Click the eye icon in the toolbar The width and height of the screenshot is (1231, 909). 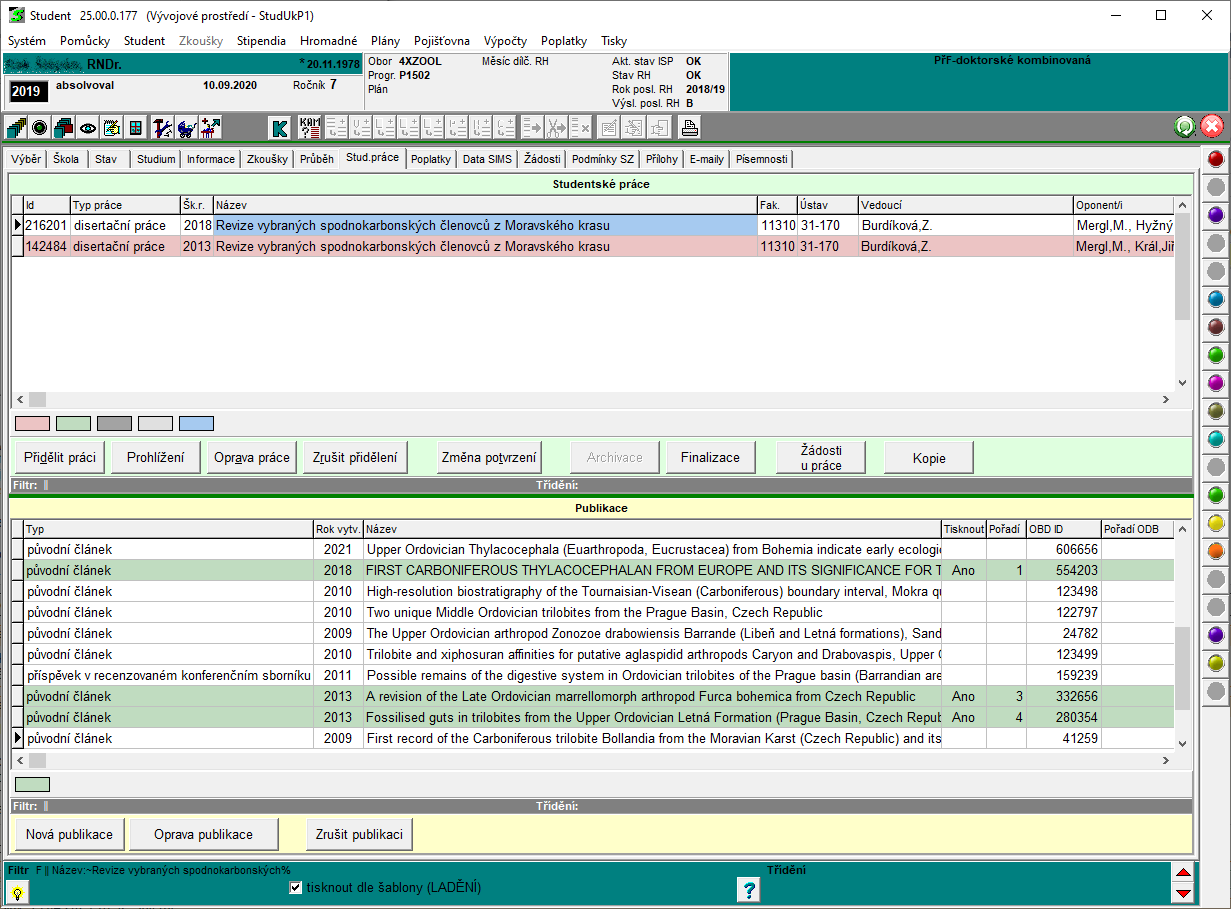[x=88, y=128]
